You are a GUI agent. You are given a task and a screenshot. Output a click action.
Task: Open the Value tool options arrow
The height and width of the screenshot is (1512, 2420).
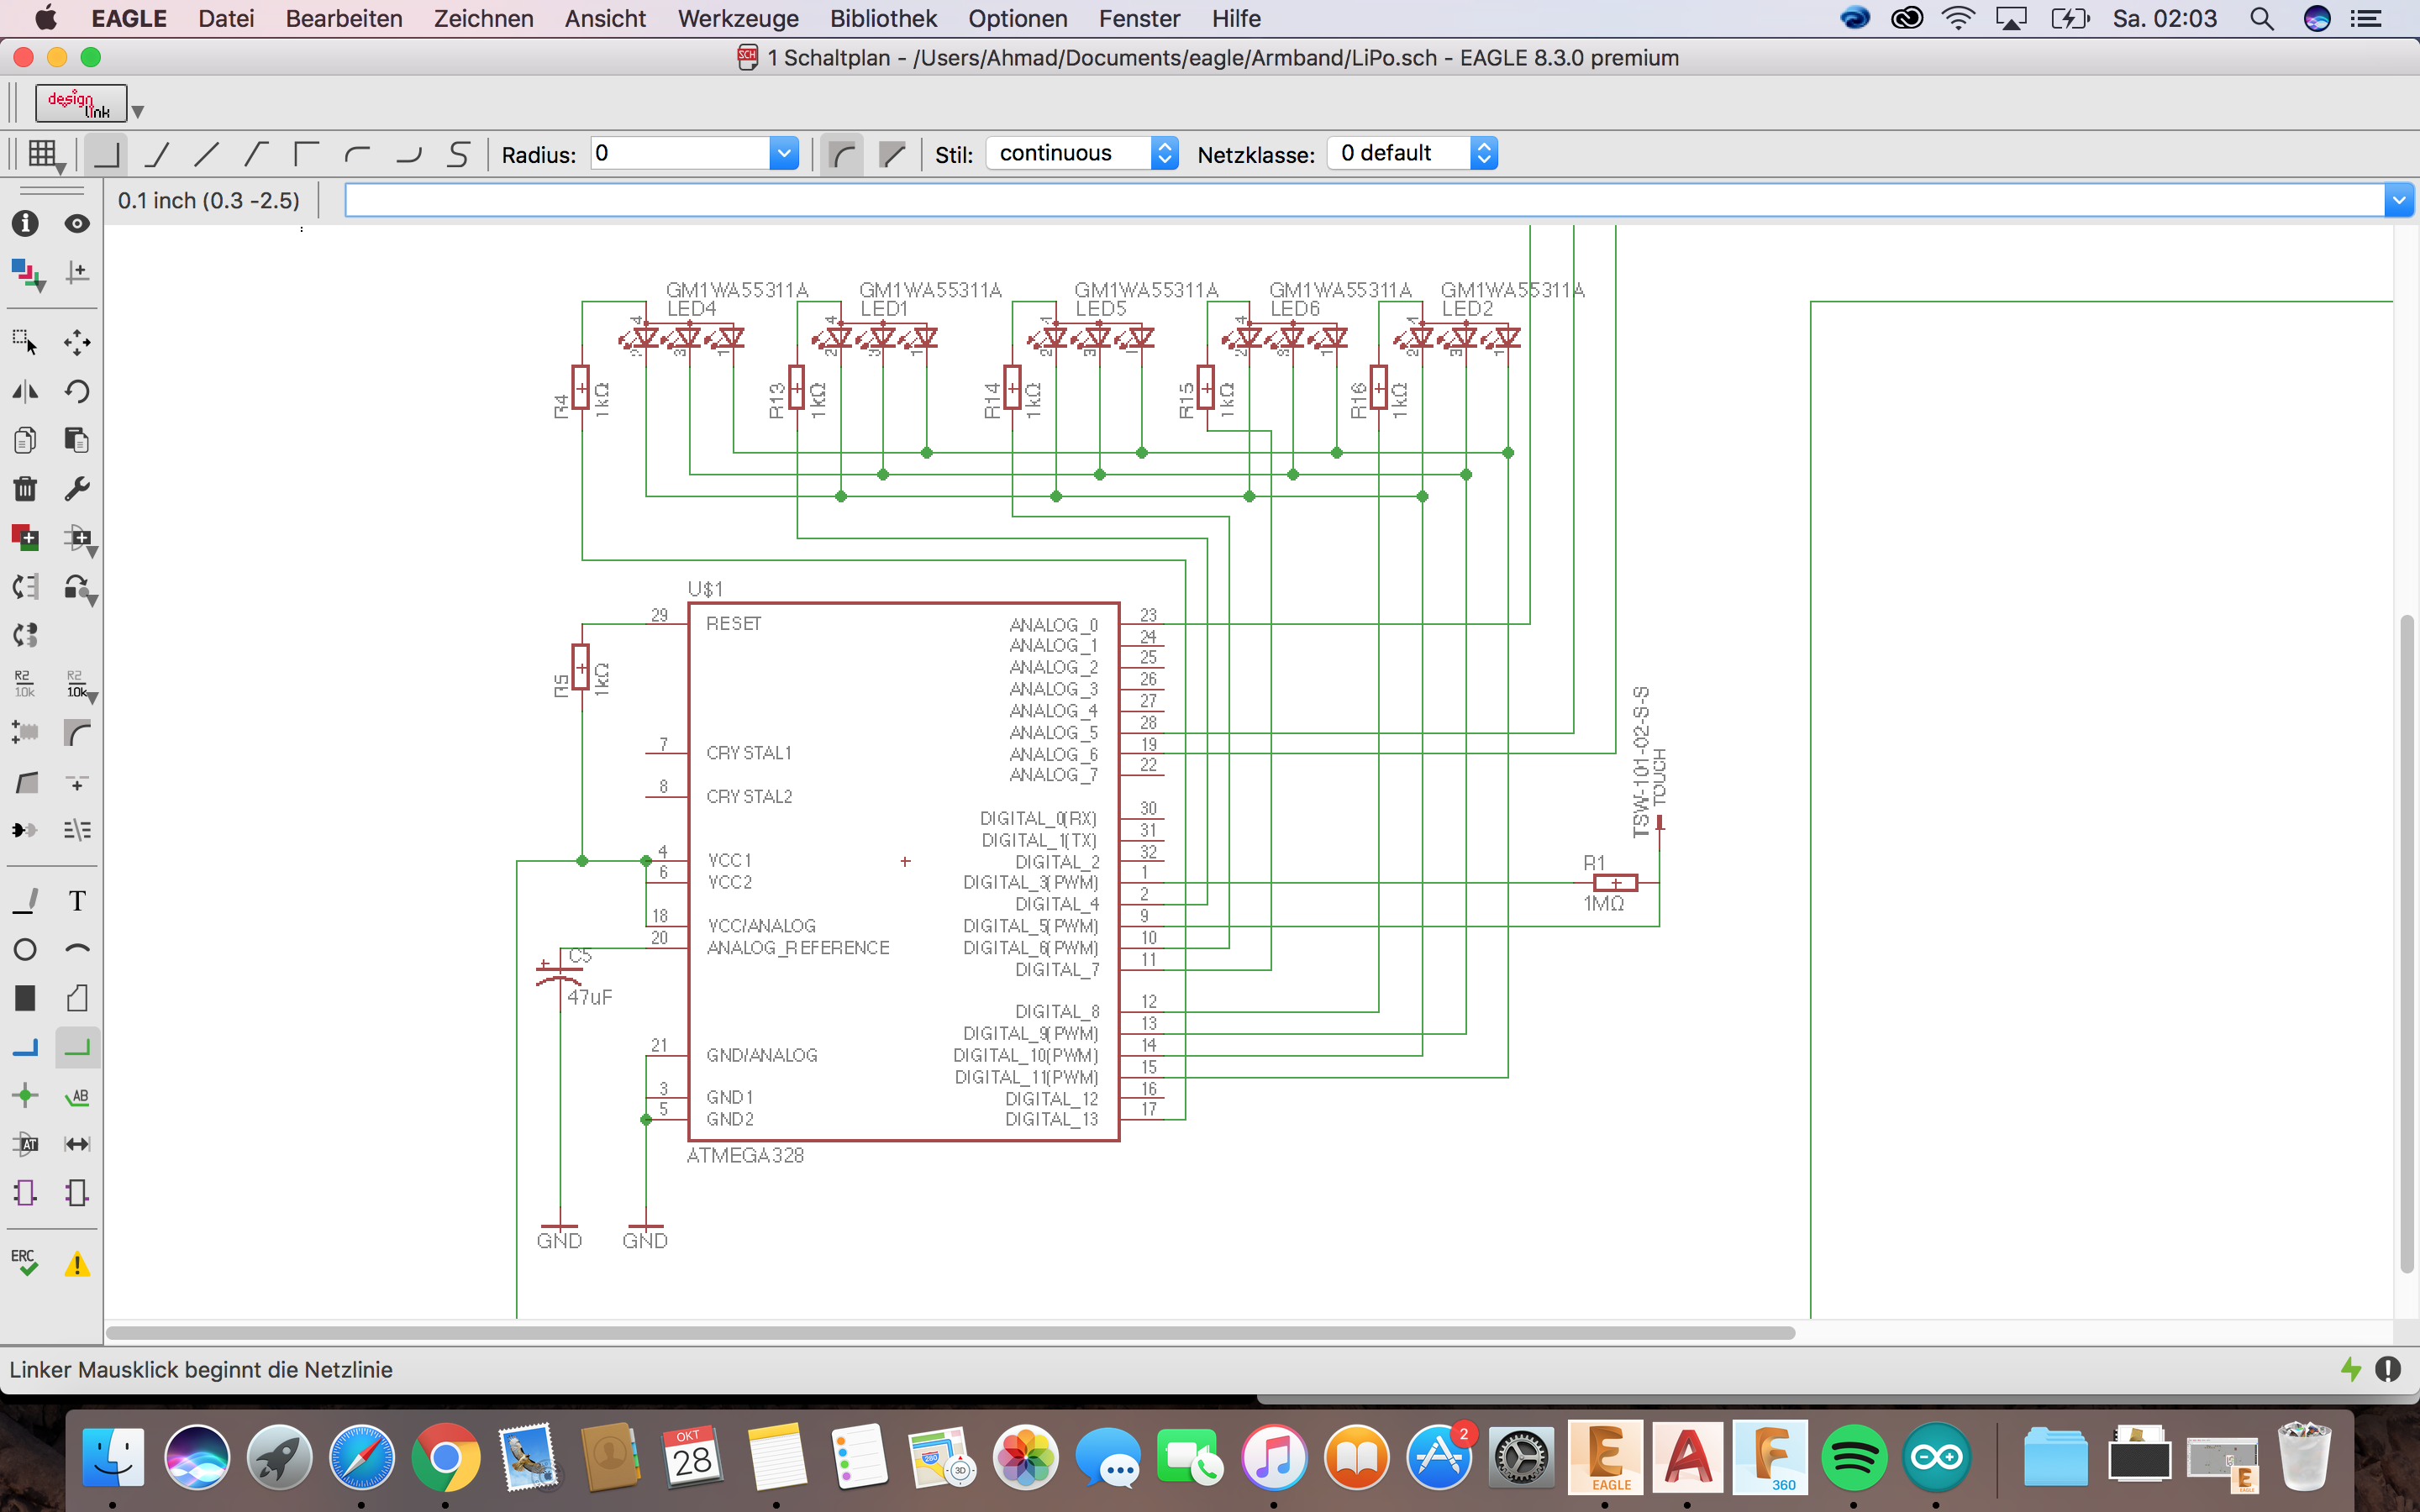pyautogui.click(x=92, y=697)
